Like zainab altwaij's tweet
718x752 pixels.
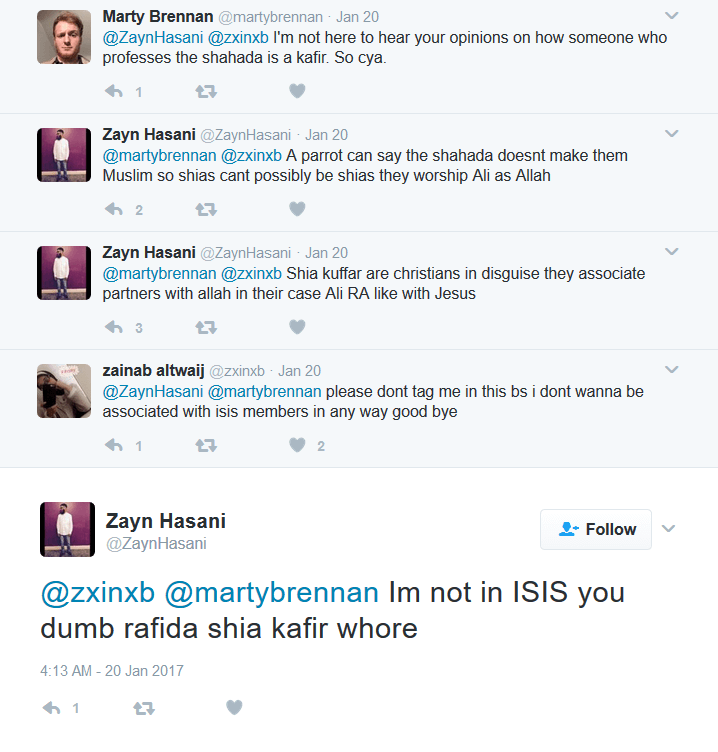tap(296, 445)
